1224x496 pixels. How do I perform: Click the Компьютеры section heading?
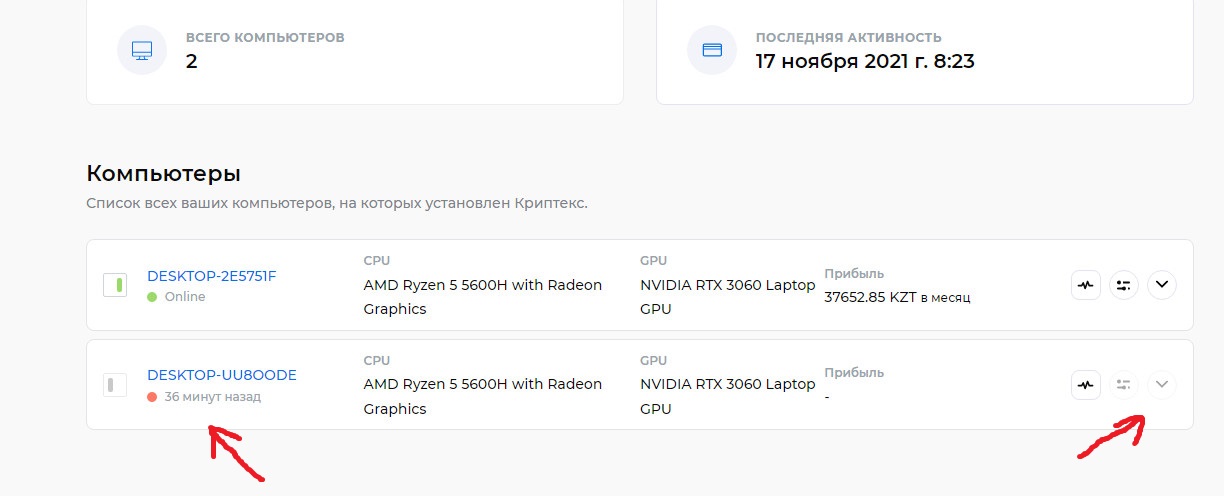pyautogui.click(x=164, y=173)
